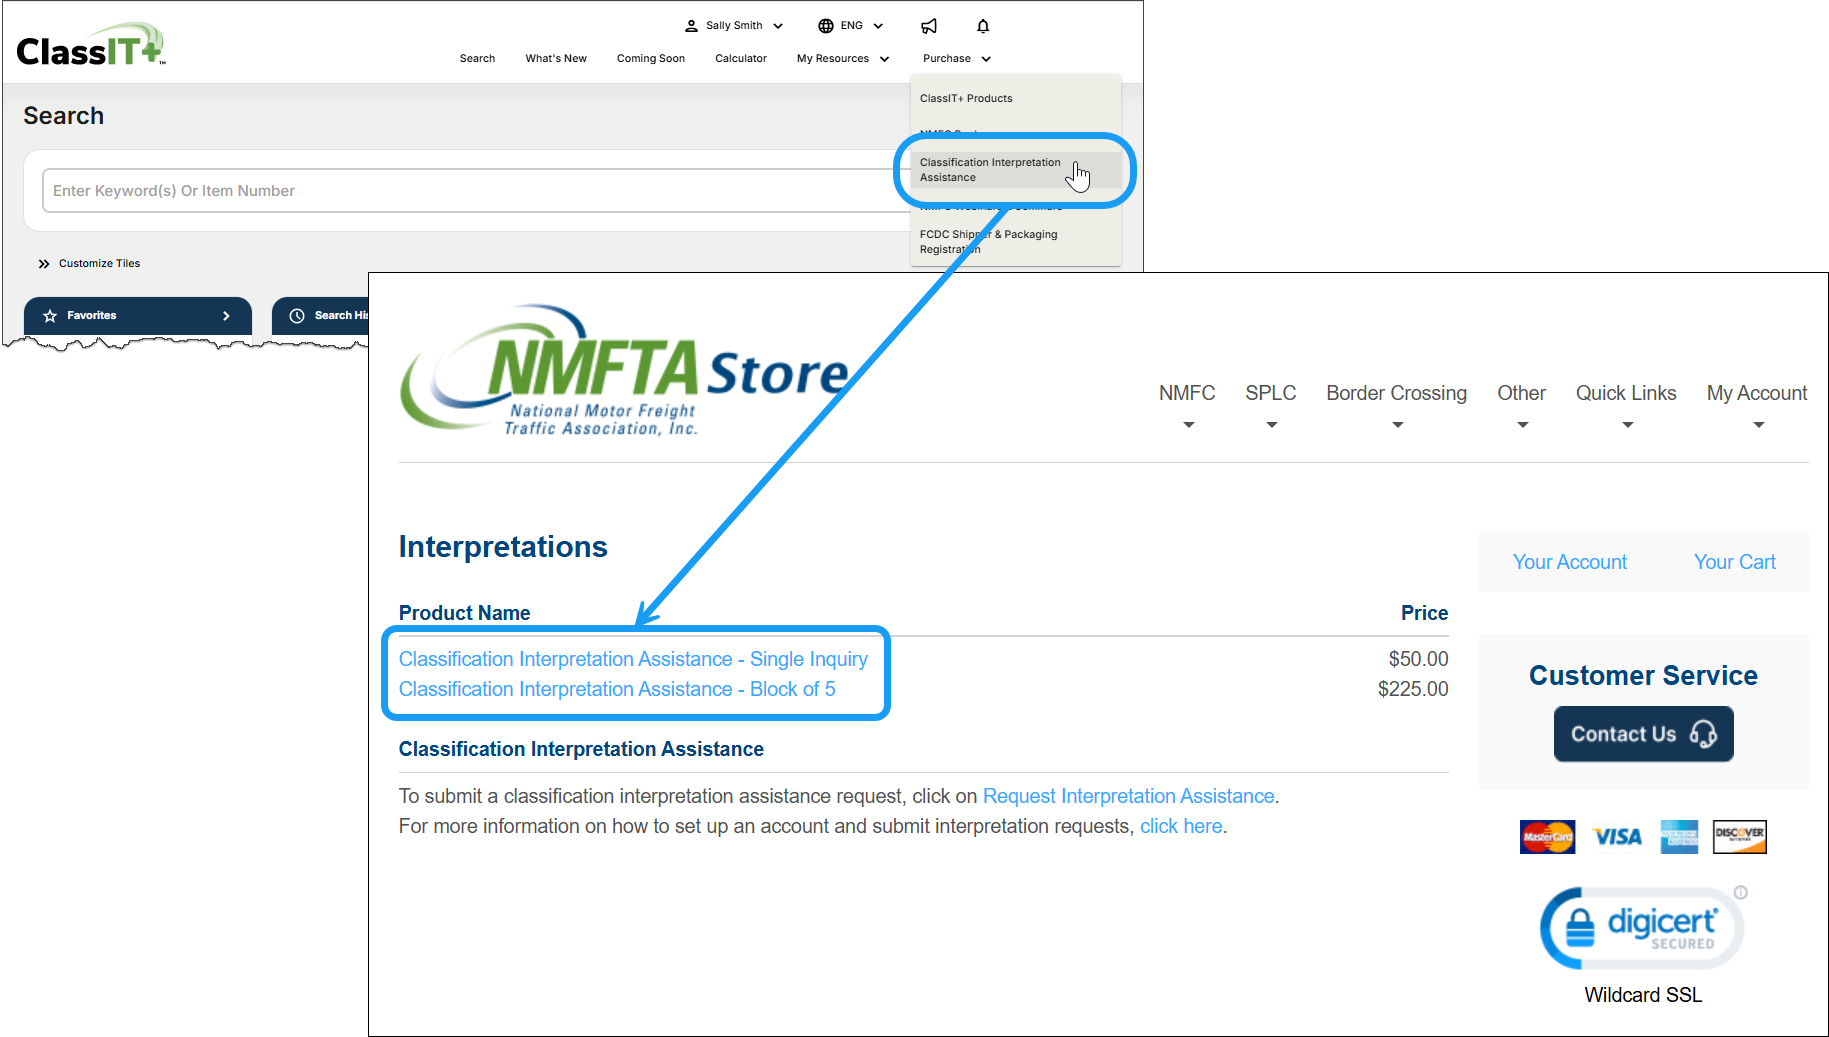Click the Discover card icon
The width and height of the screenshot is (1829, 1037).
[x=1740, y=836]
